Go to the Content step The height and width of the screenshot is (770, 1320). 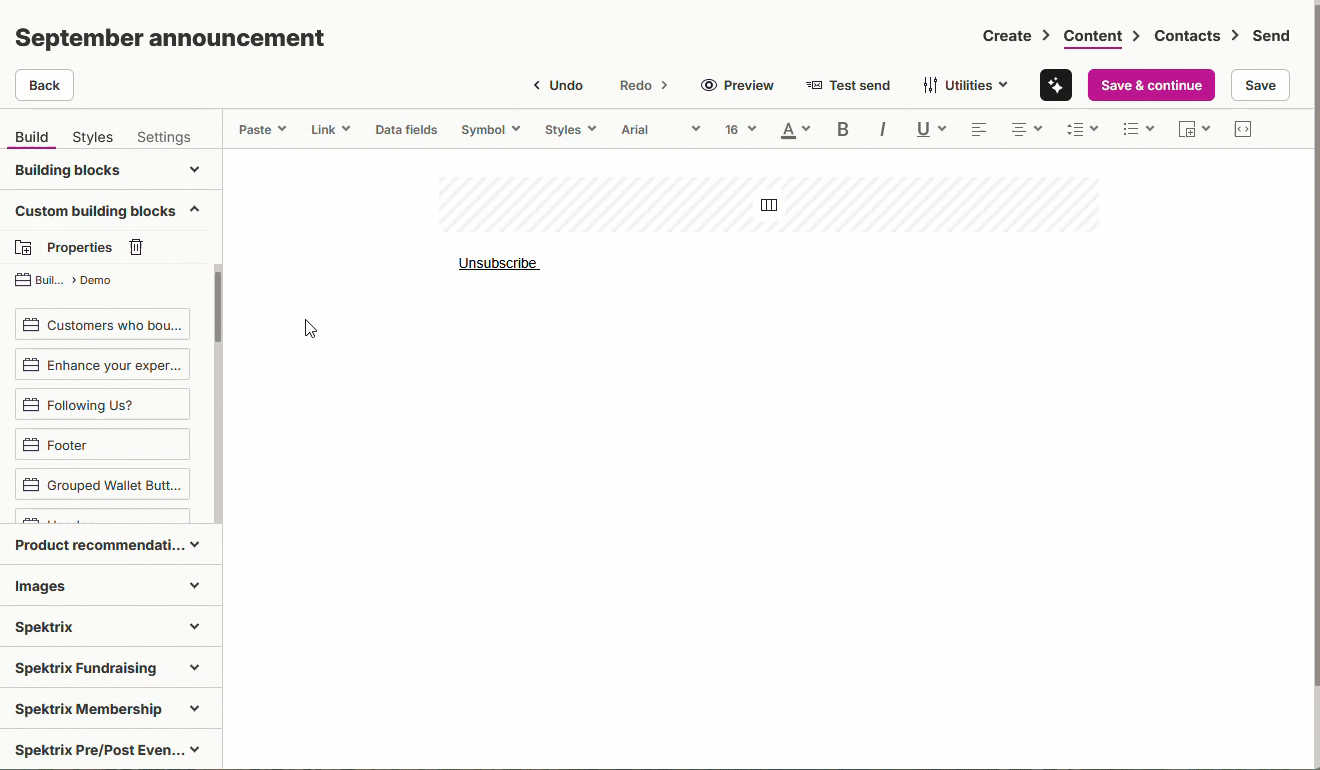click(x=1092, y=36)
